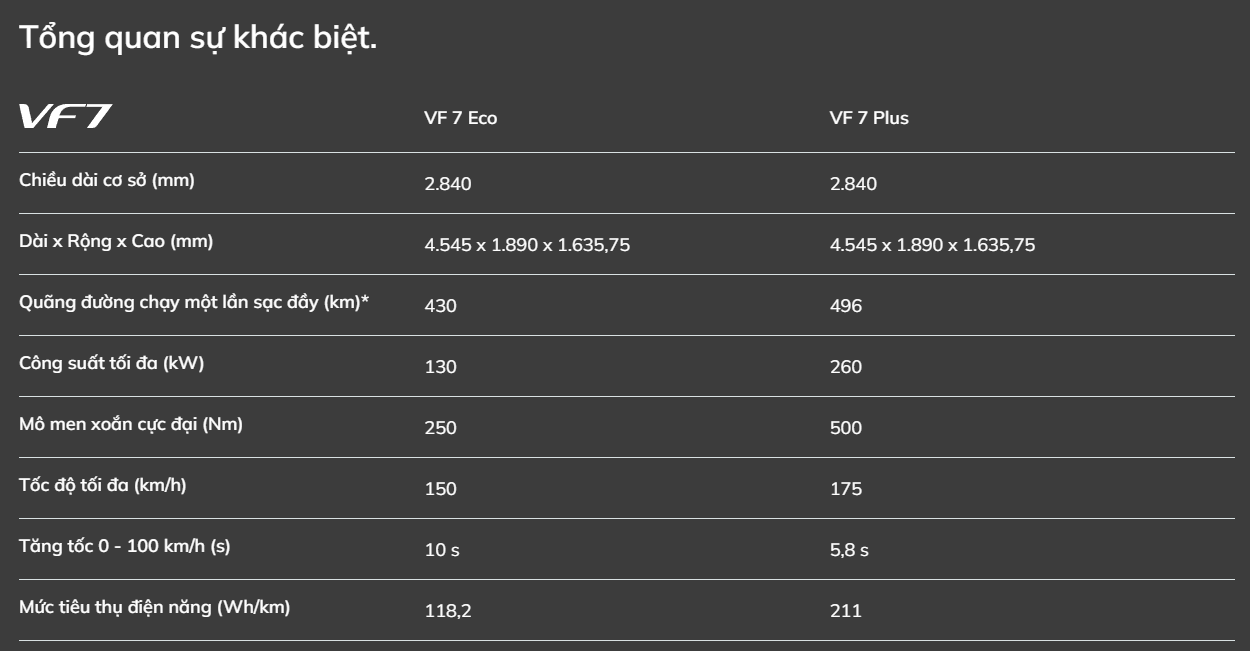Click the 430 km range value for Eco
Image resolution: width=1250 pixels, height=651 pixels.
(x=440, y=306)
